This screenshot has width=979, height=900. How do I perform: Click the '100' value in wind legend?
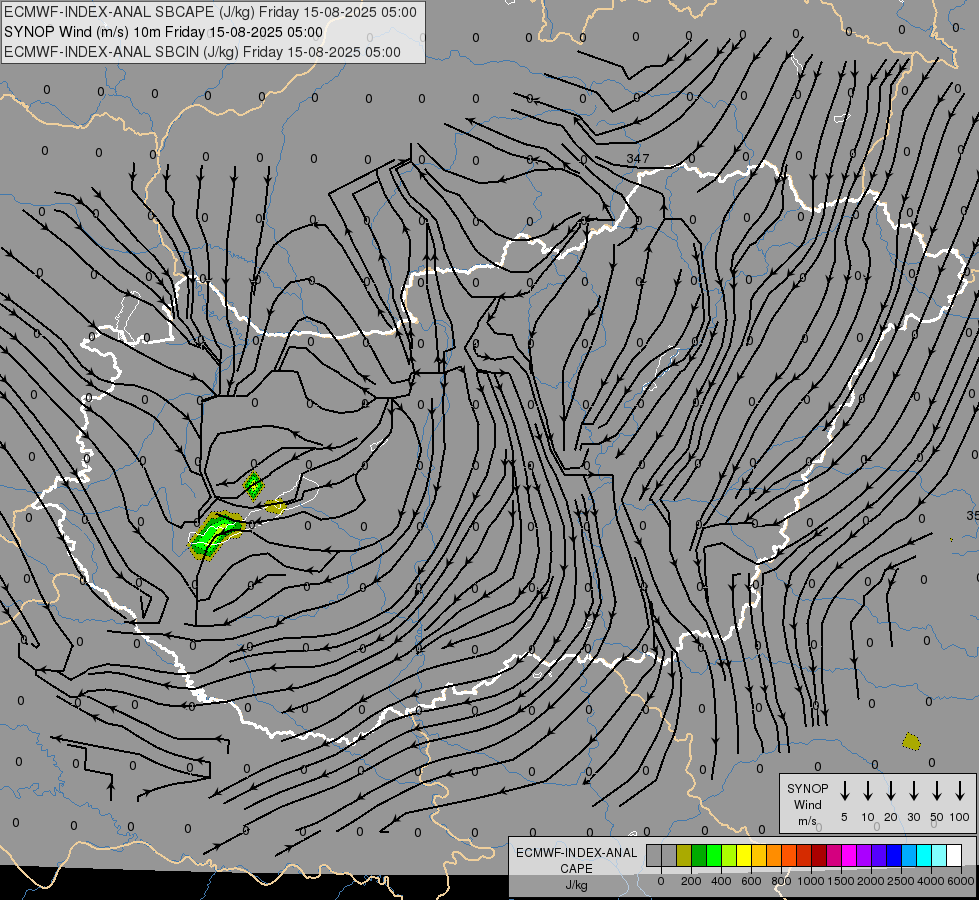(960, 817)
